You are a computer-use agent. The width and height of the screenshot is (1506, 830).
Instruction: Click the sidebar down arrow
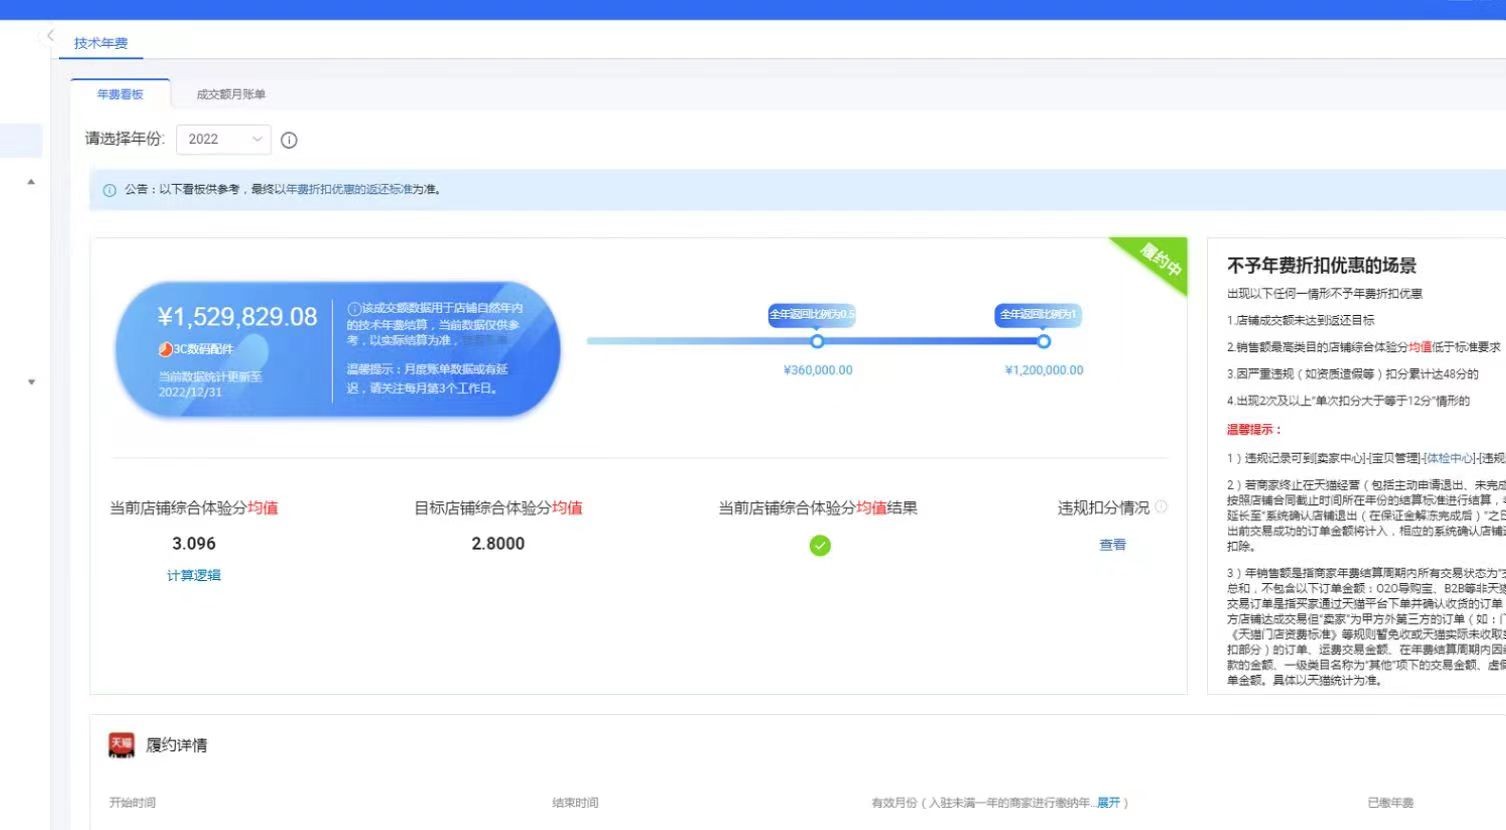(x=31, y=382)
